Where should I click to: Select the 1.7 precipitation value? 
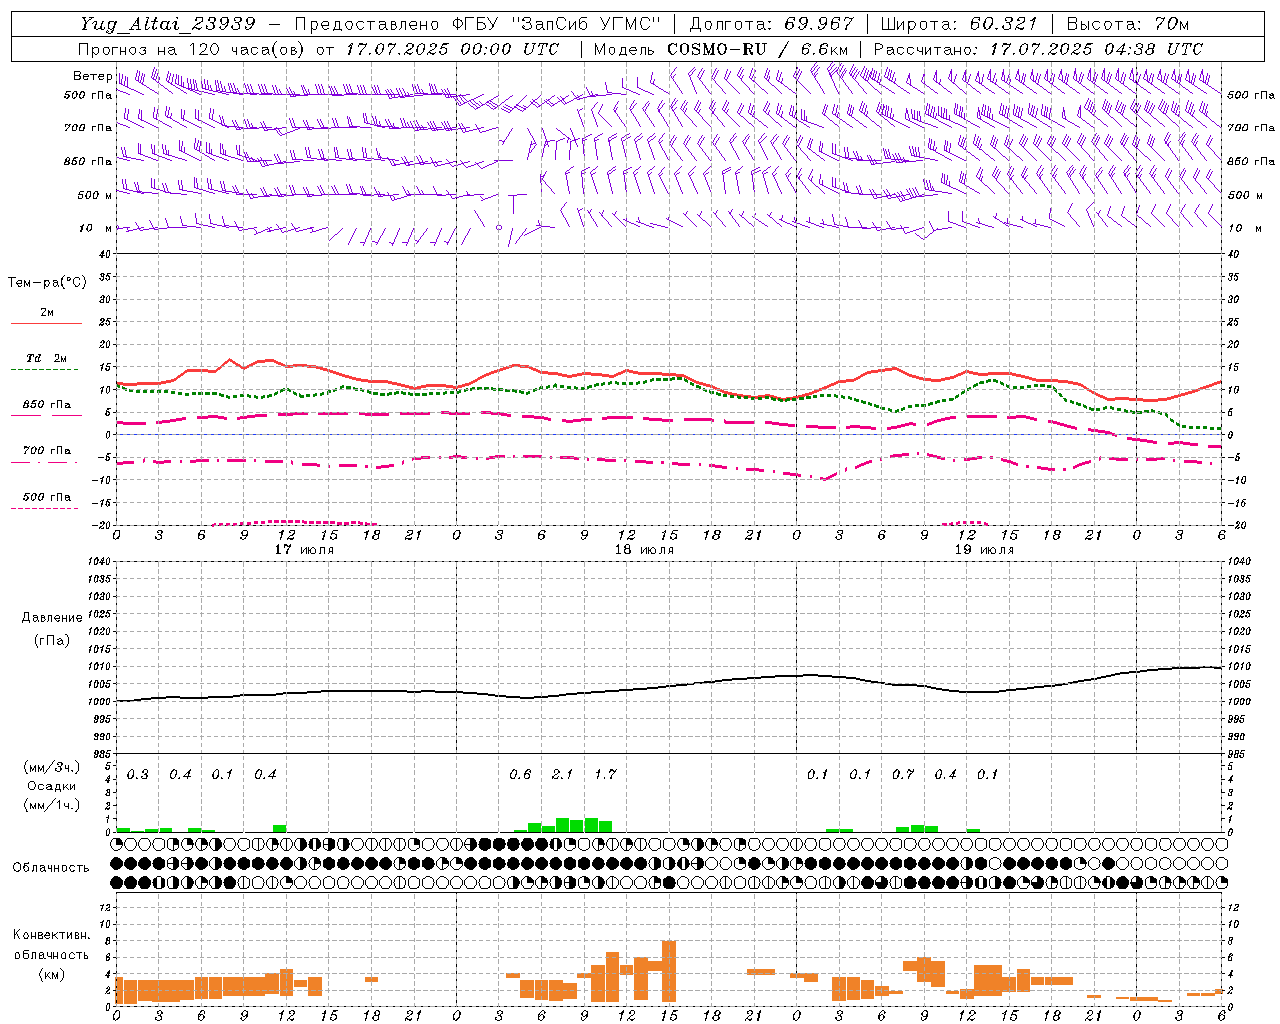pos(606,774)
